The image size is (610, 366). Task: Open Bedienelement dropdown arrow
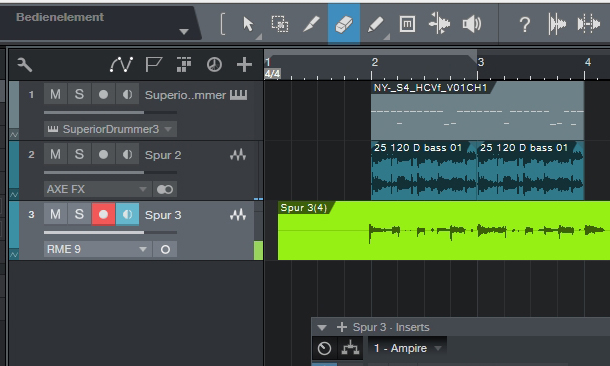[184, 32]
